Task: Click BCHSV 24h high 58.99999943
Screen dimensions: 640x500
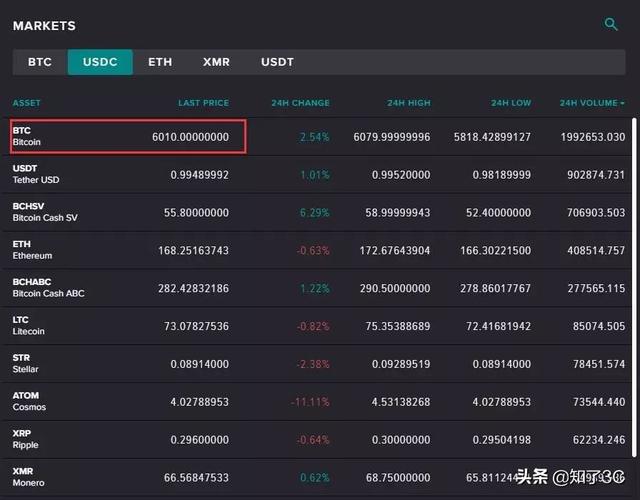Action: (398, 213)
